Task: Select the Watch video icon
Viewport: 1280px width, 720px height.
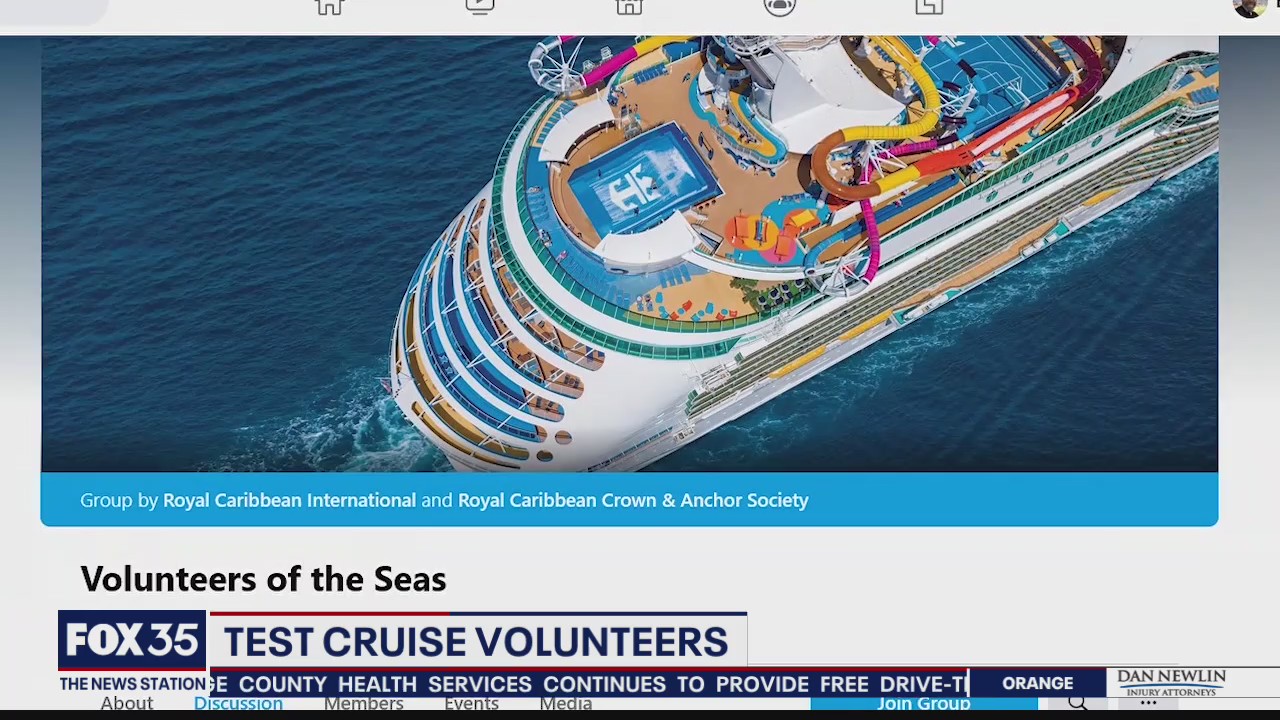Action: click(479, 8)
